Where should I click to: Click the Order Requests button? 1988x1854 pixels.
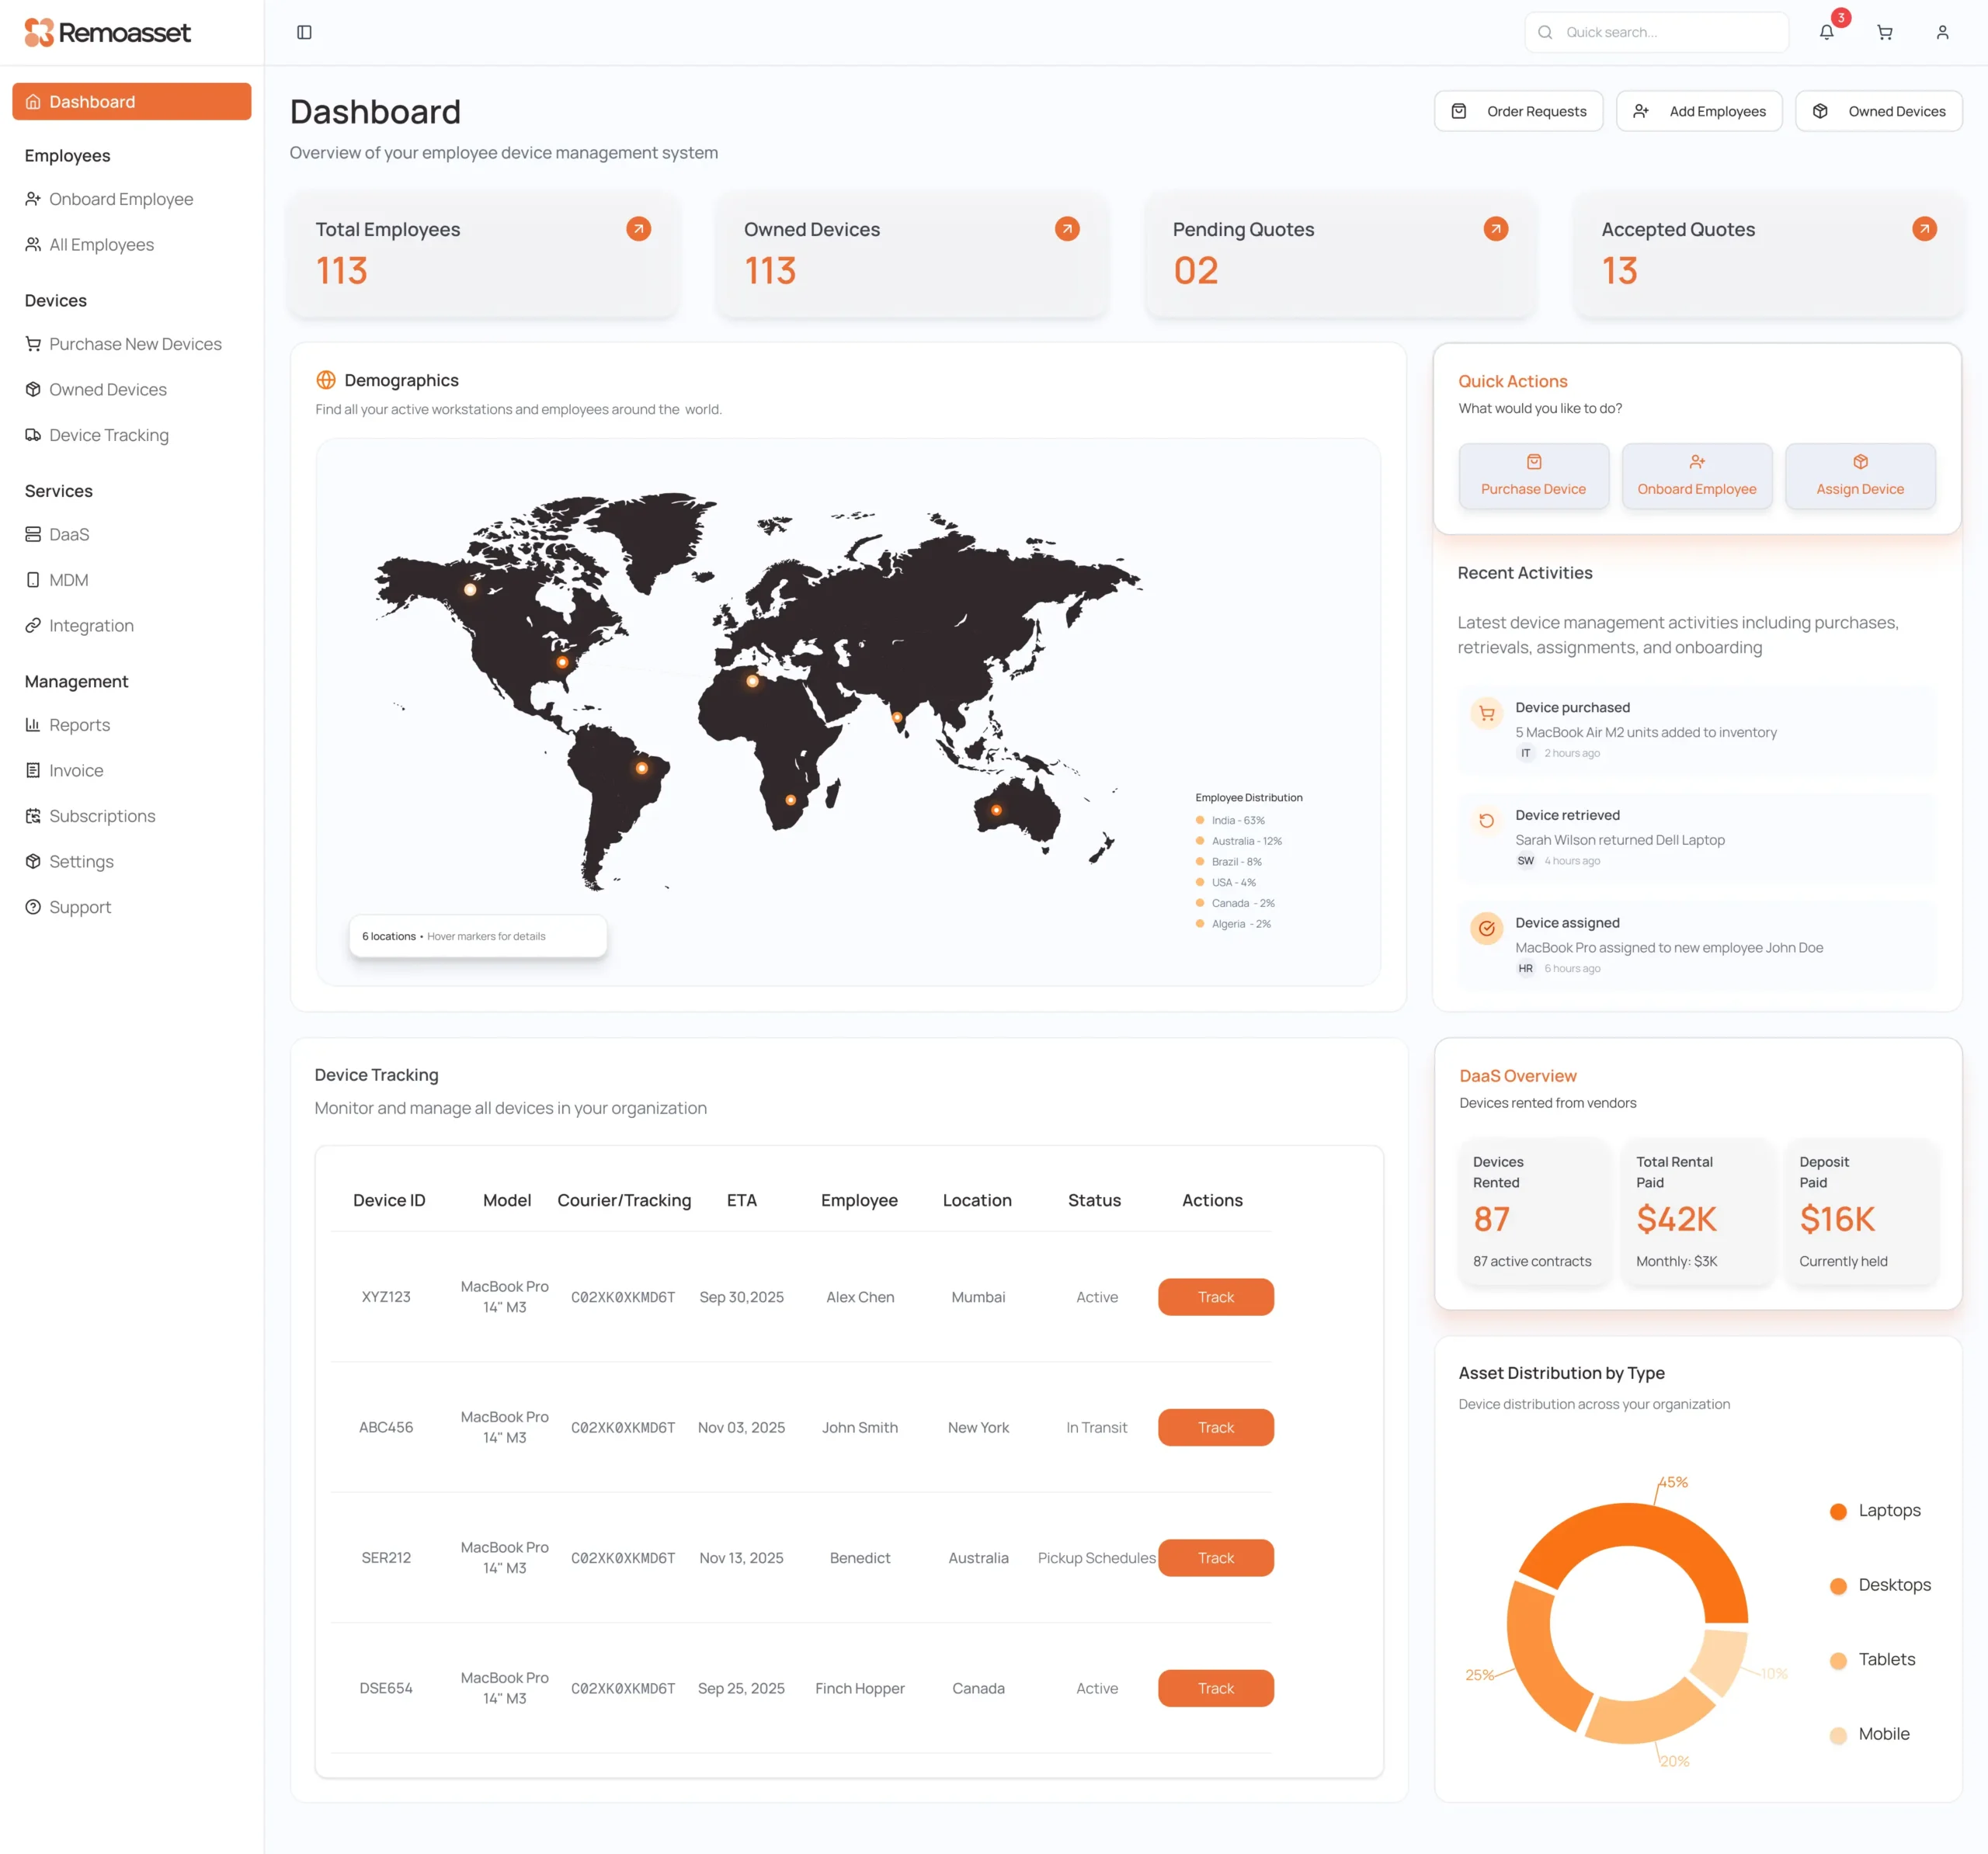(x=1519, y=111)
